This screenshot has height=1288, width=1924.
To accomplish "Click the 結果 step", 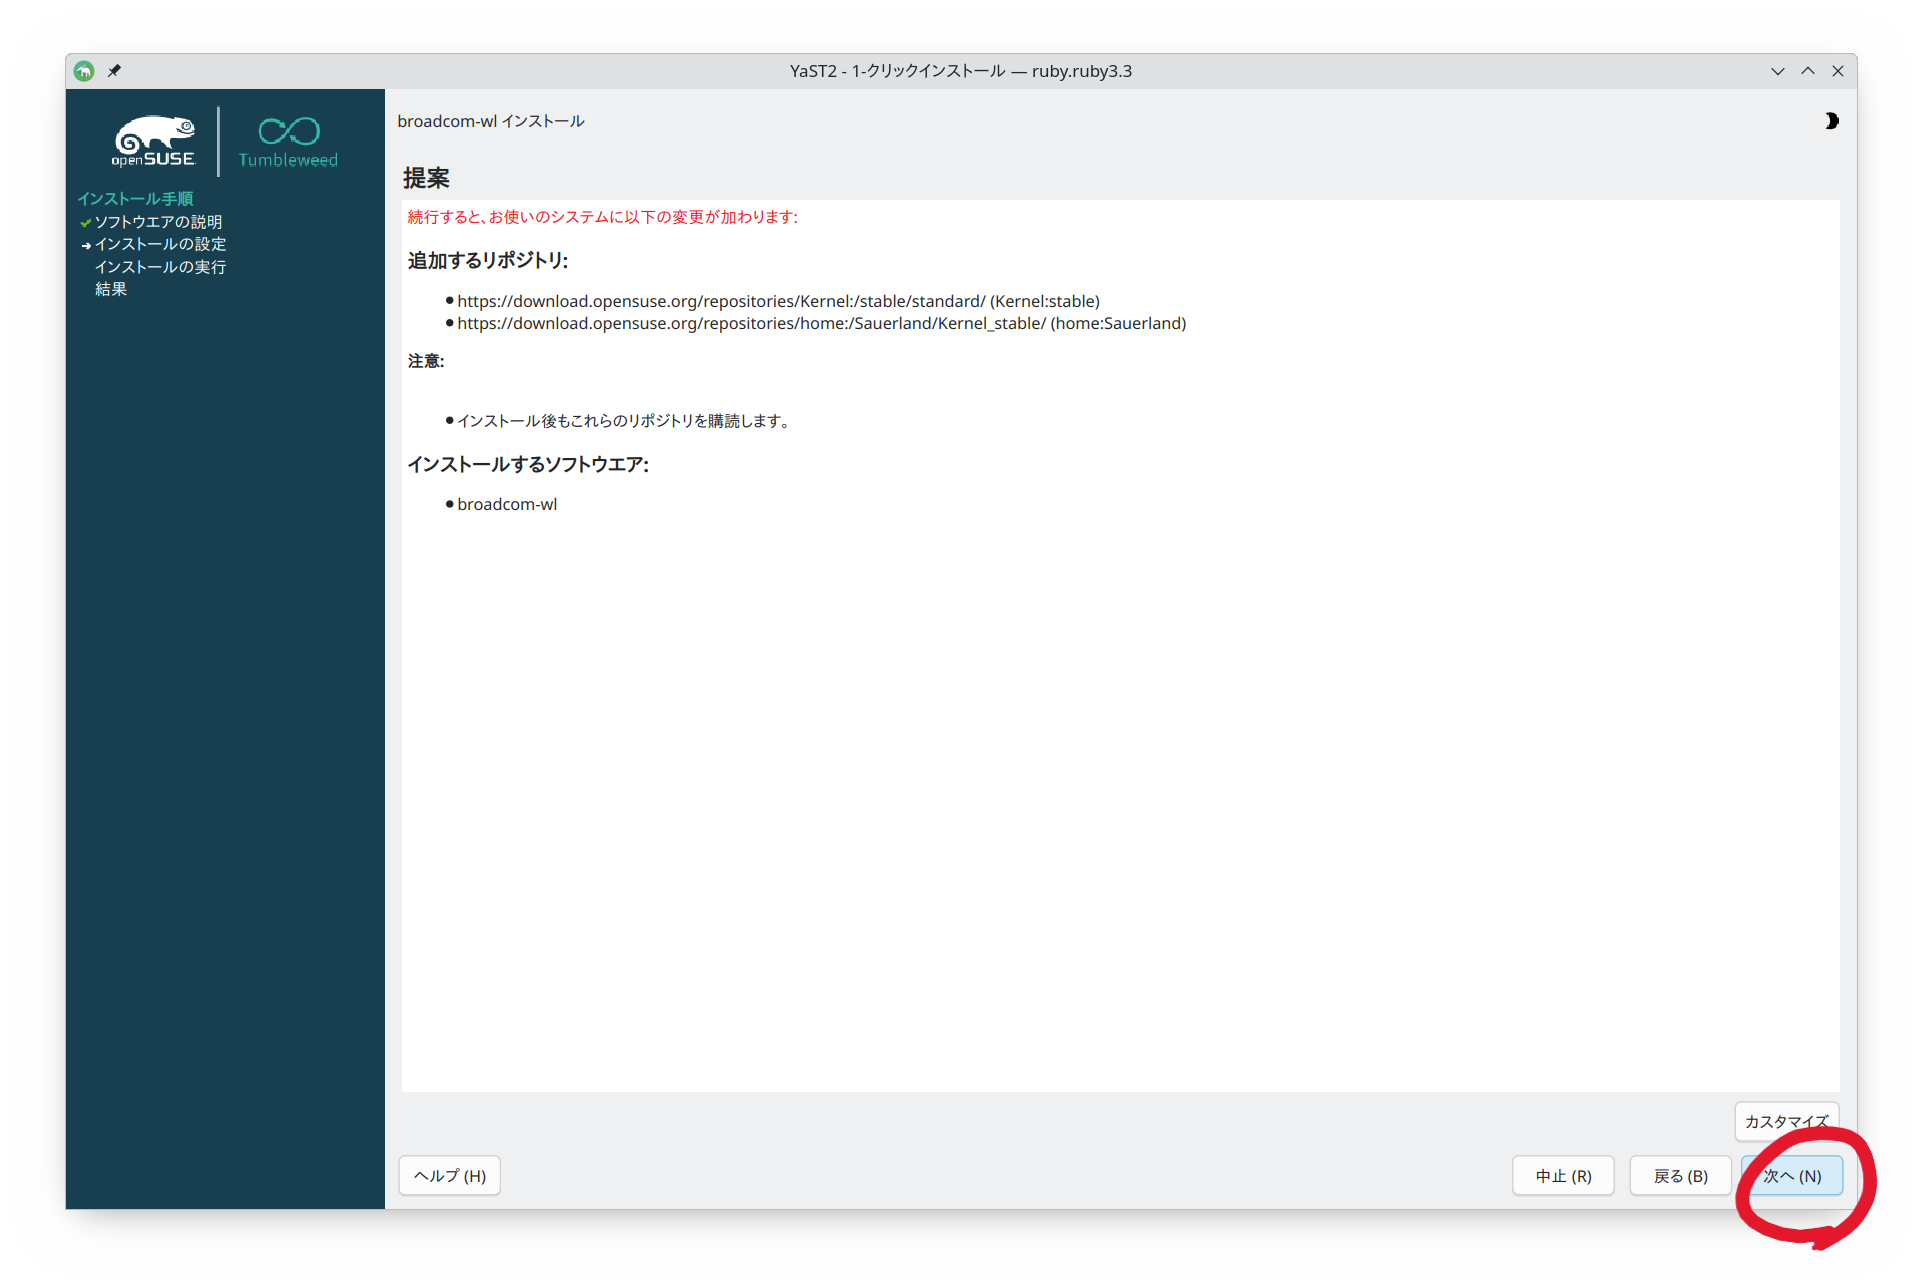I will (x=111, y=289).
